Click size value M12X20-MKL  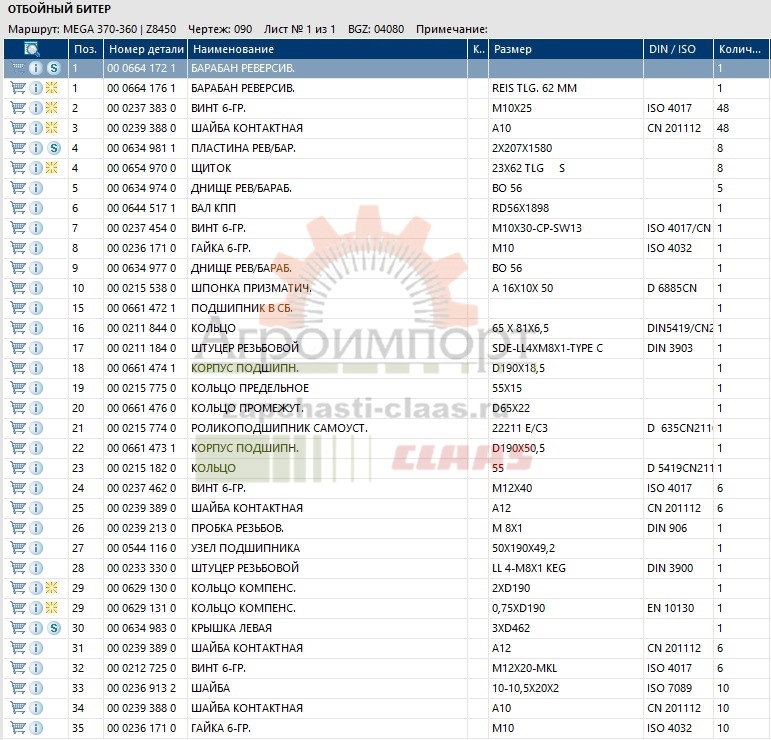pyautogui.click(x=524, y=668)
